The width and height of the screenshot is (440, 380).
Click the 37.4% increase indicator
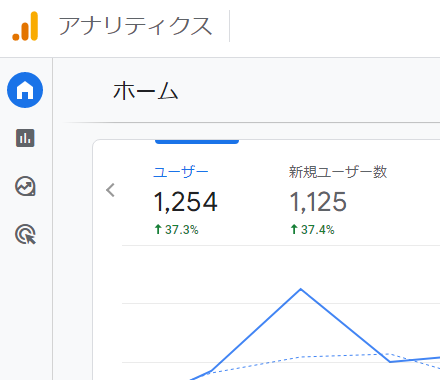(312, 230)
